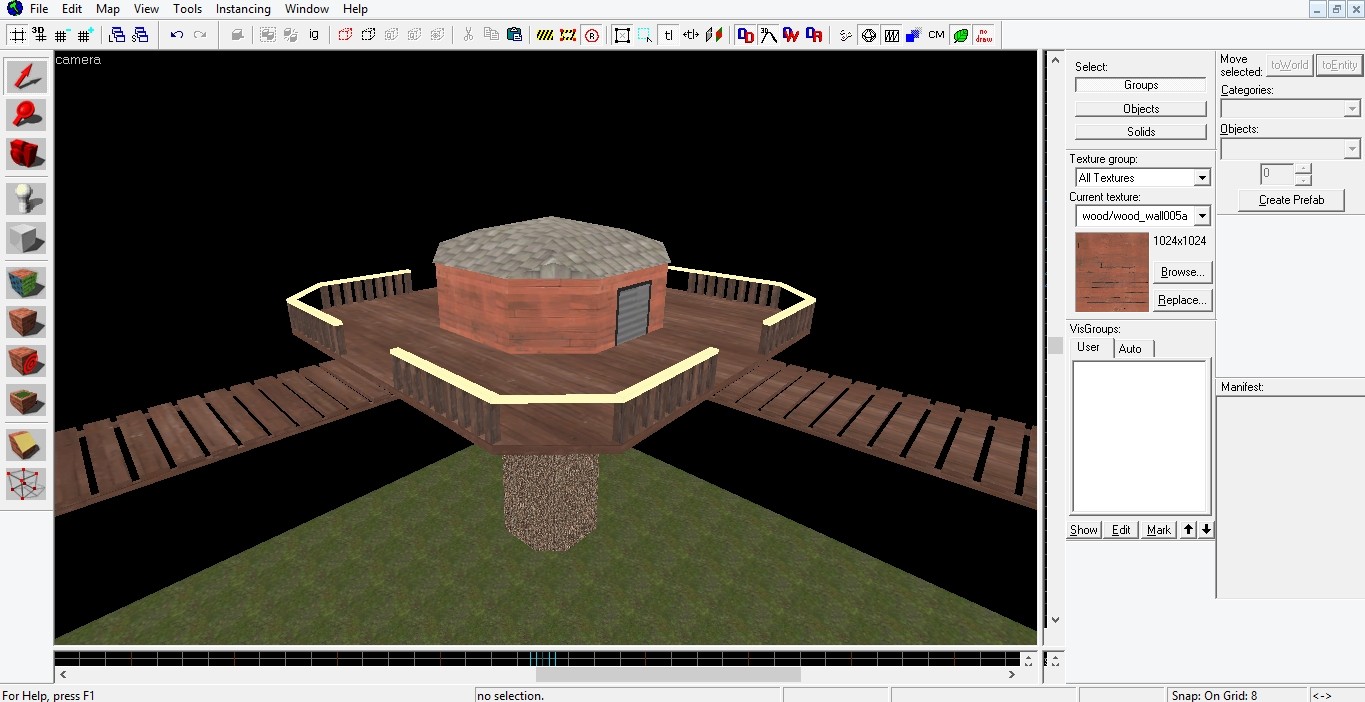Screen dimensions: 1365x702
Task: Open the Map menu
Action: (x=106, y=9)
